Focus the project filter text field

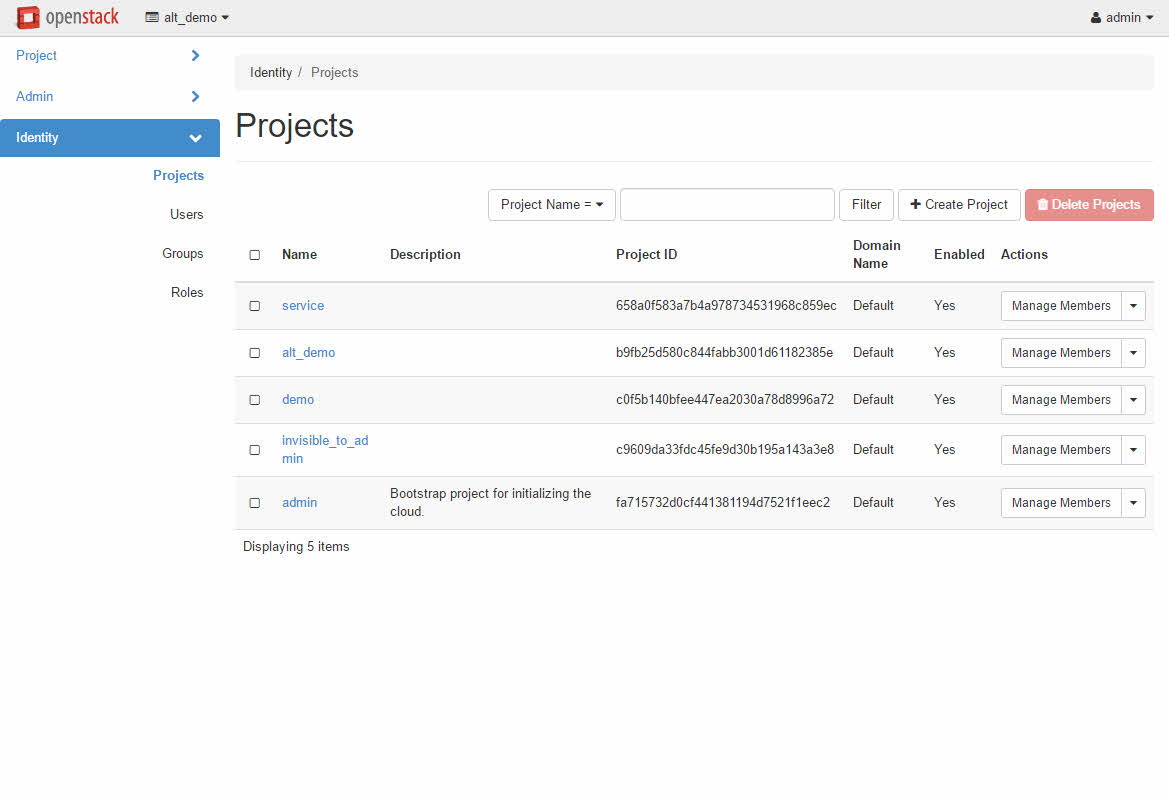click(x=727, y=205)
